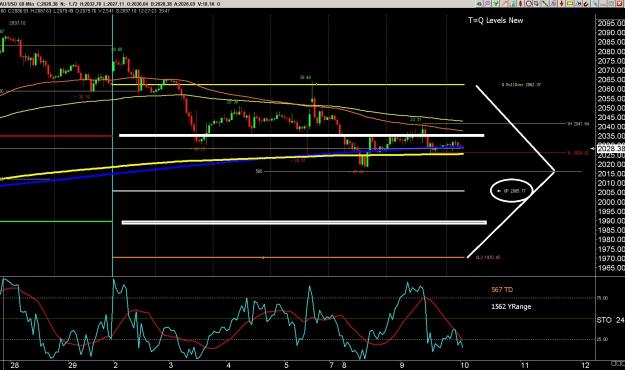Click date label 11 on time axis
This screenshot has height=370, width=625.
525,365
